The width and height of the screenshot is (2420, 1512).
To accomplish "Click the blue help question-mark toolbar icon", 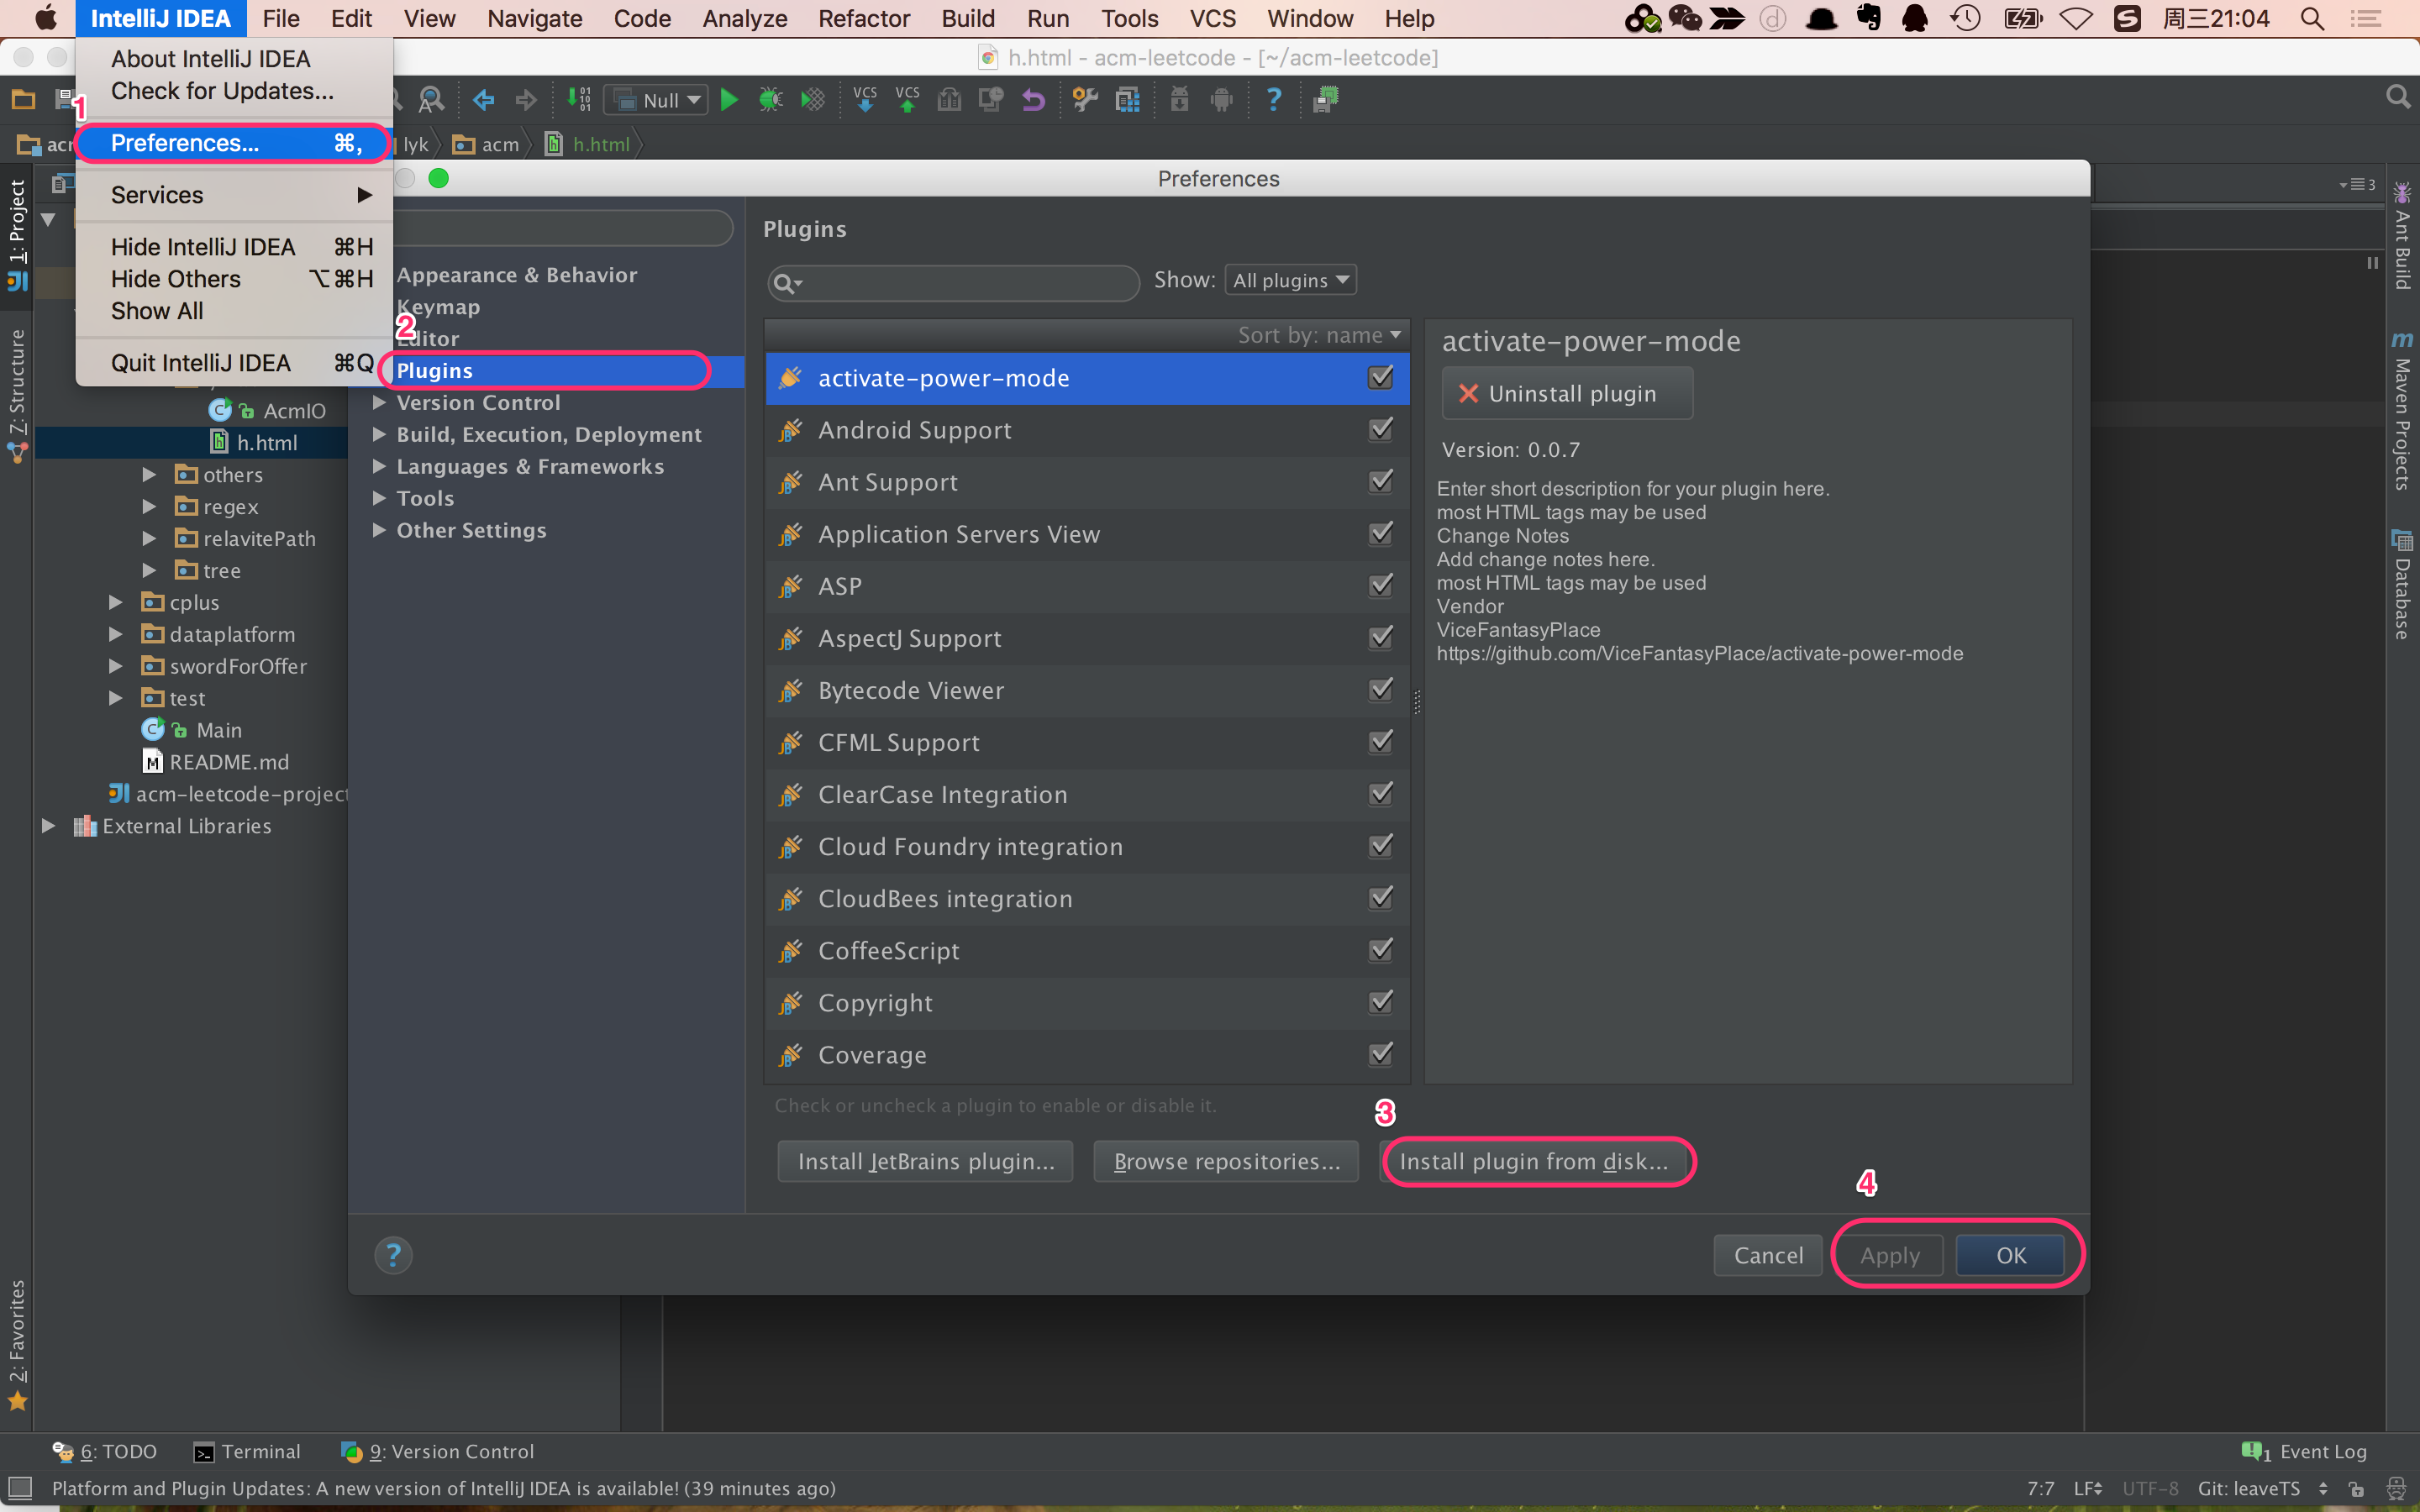I will 1273,99.
